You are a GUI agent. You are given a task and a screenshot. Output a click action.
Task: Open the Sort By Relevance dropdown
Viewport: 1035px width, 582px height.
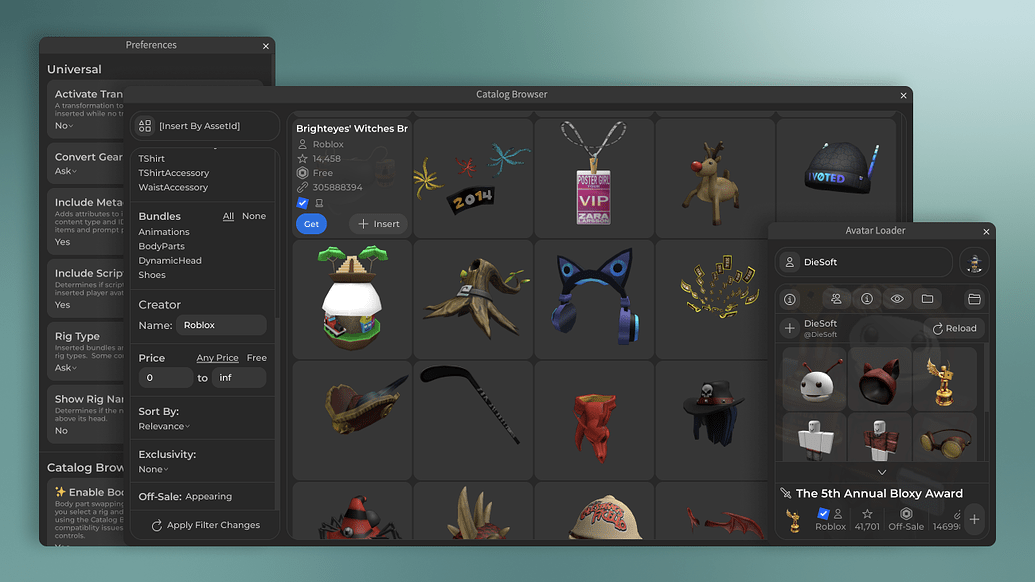(x=166, y=425)
